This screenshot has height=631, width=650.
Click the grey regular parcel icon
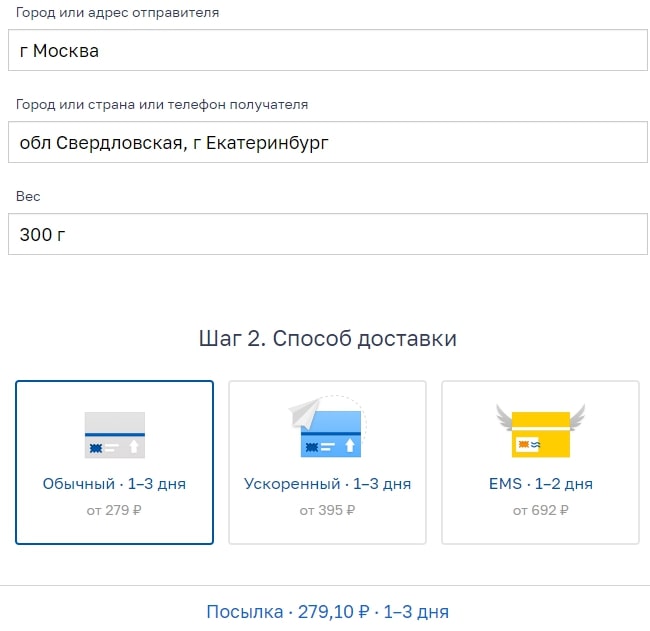coord(115,435)
